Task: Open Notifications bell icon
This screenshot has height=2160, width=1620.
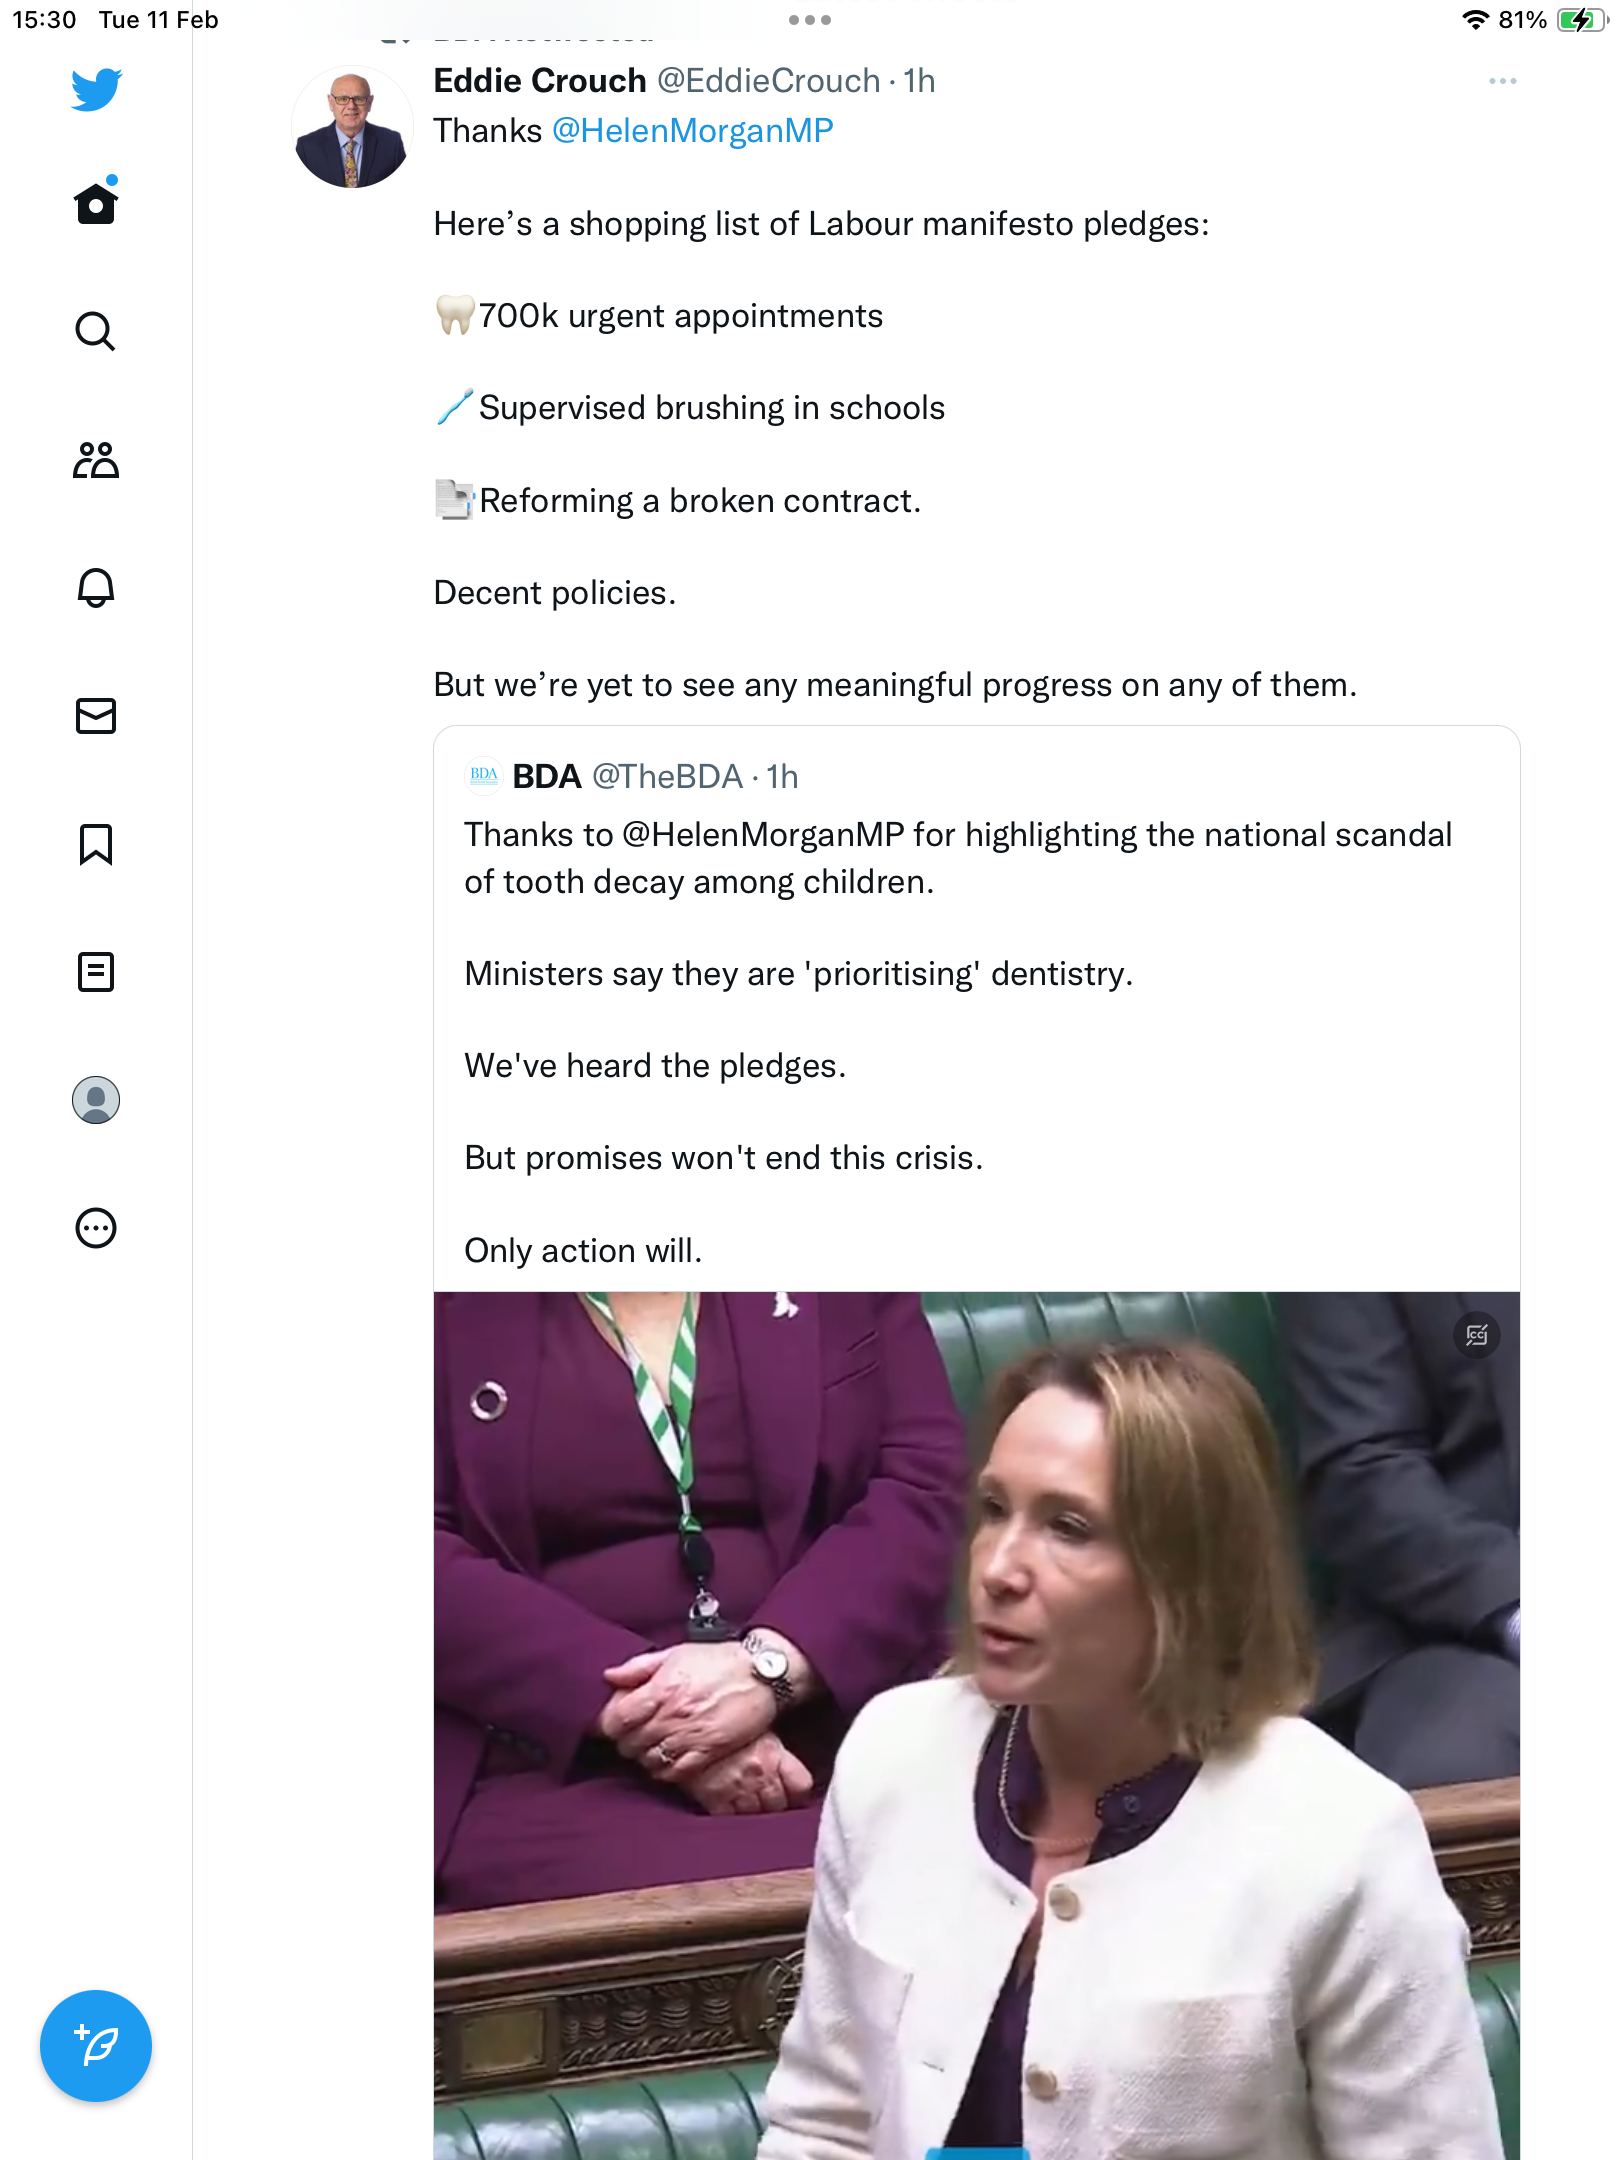Action: [96, 587]
